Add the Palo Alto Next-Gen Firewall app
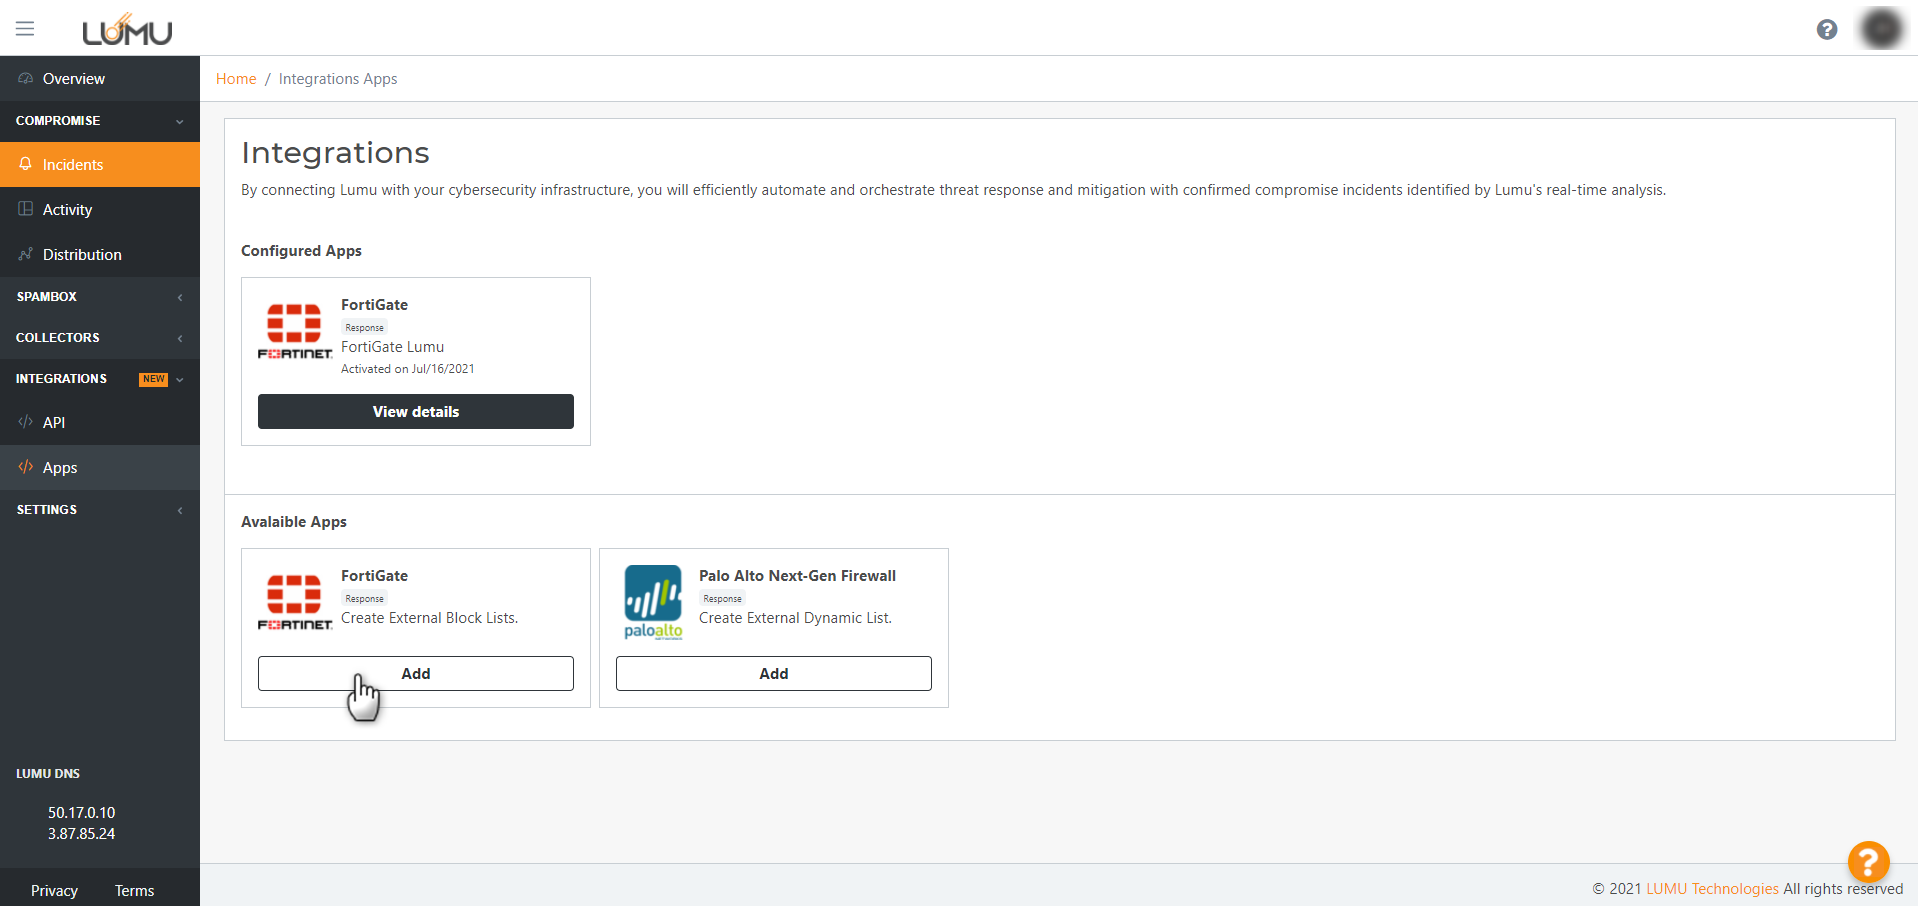Image resolution: width=1918 pixels, height=906 pixels. [x=773, y=674]
